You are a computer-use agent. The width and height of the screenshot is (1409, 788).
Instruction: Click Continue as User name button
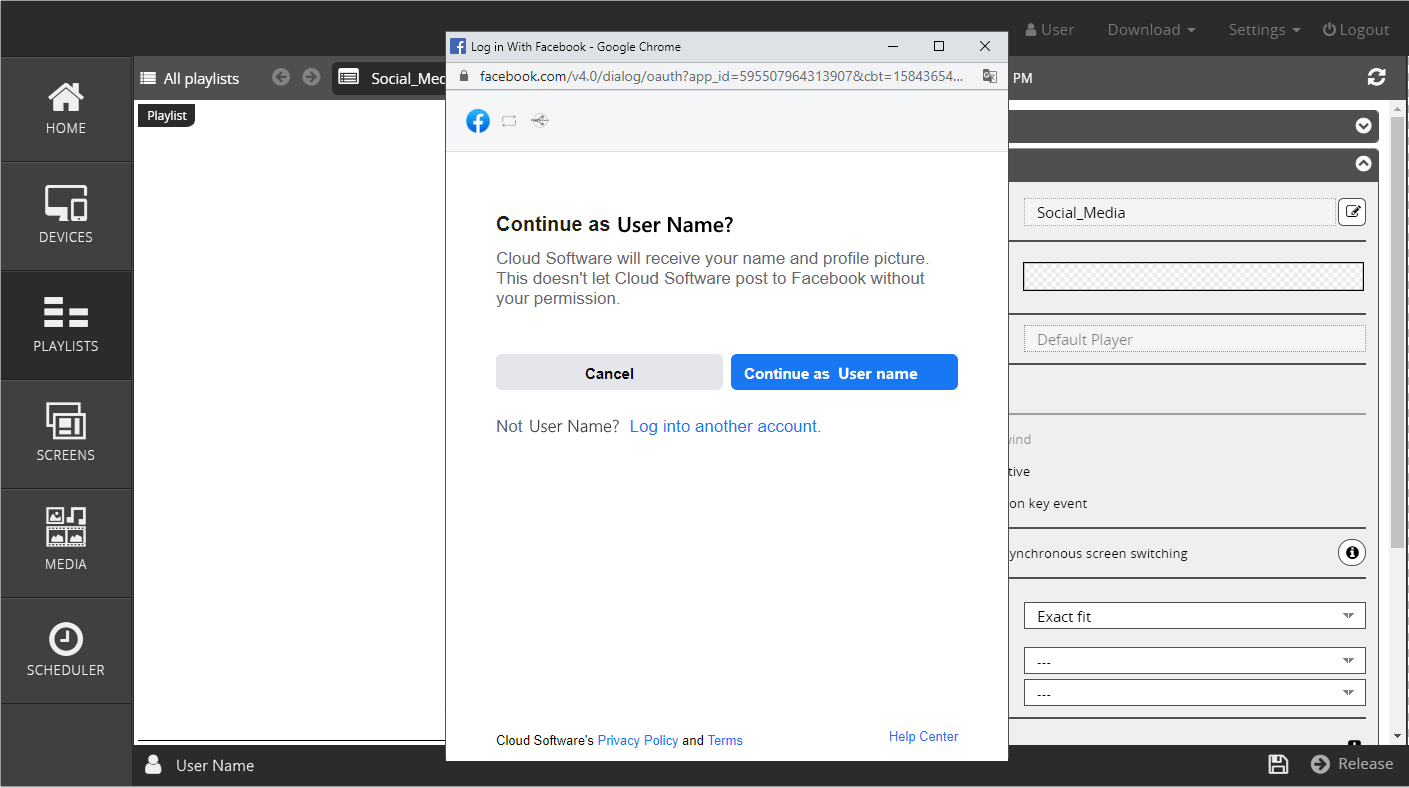(x=844, y=372)
